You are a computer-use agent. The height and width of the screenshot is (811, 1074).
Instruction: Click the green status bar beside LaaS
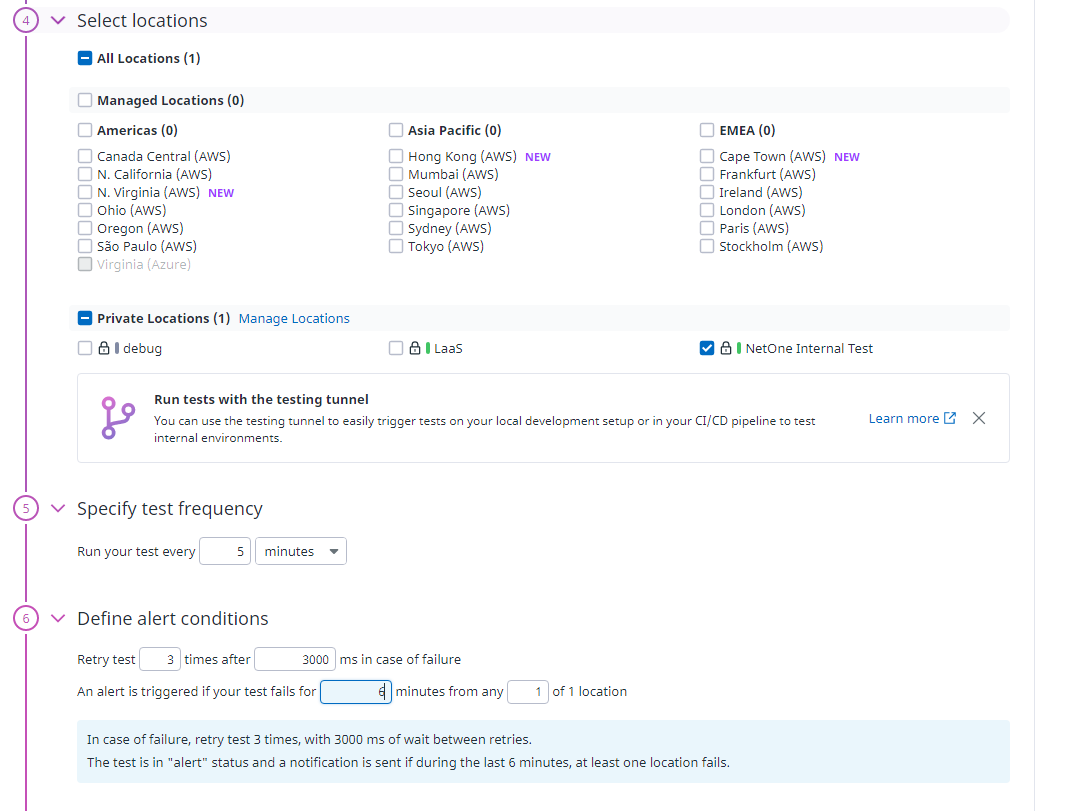coord(428,348)
